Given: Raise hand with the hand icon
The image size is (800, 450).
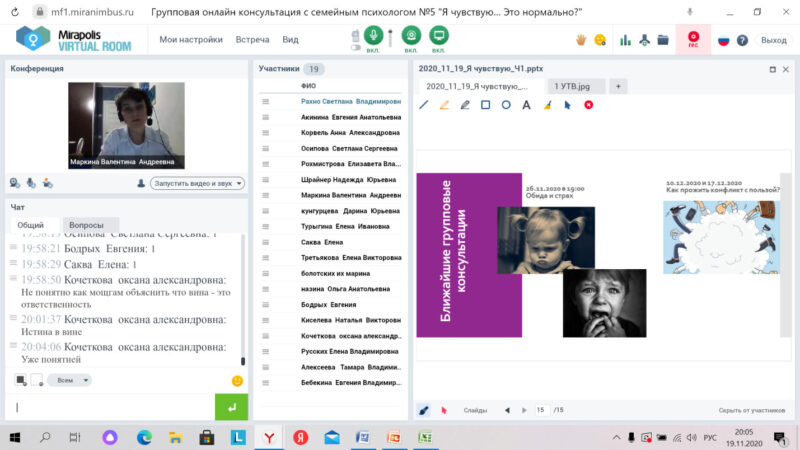Looking at the screenshot, I should (581, 40).
